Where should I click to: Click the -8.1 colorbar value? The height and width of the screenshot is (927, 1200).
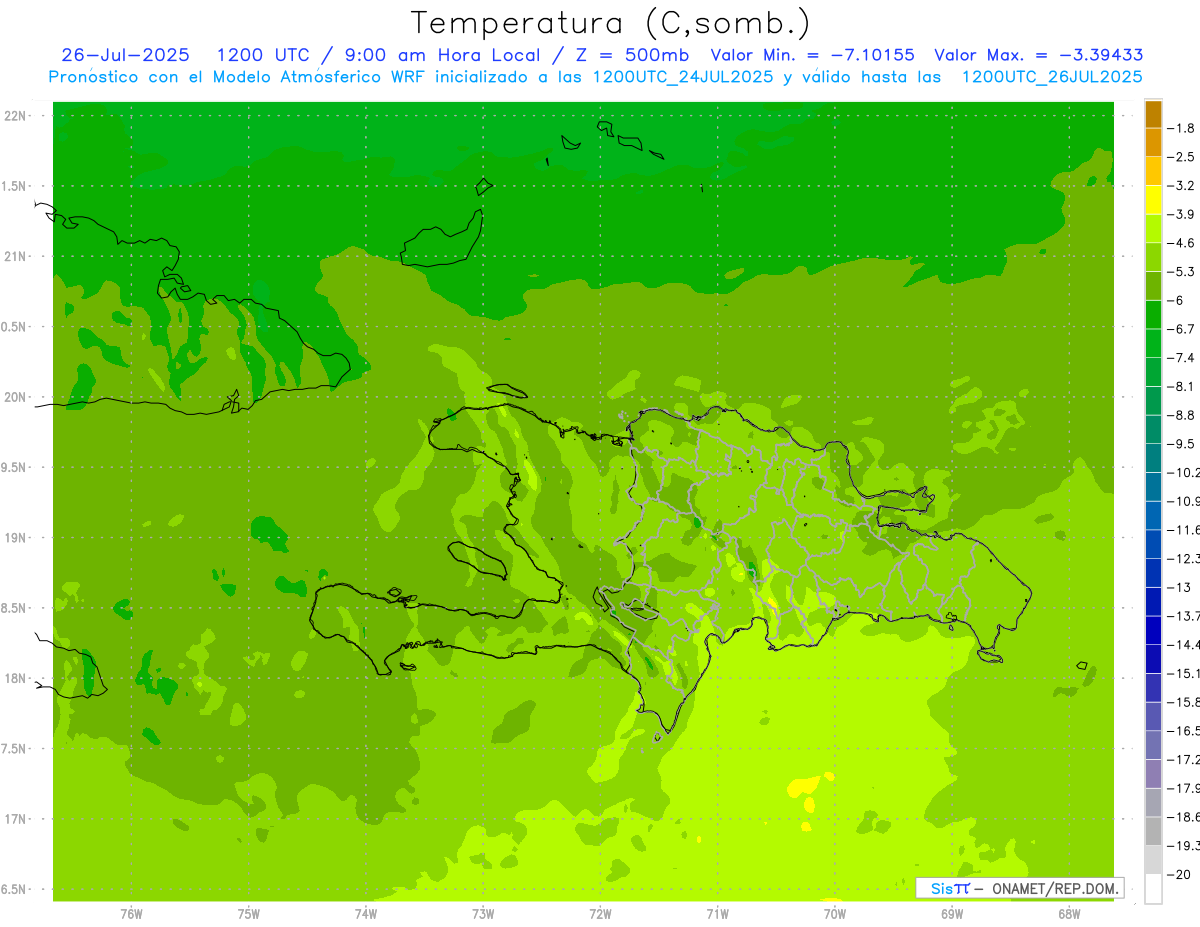point(1181,386)
